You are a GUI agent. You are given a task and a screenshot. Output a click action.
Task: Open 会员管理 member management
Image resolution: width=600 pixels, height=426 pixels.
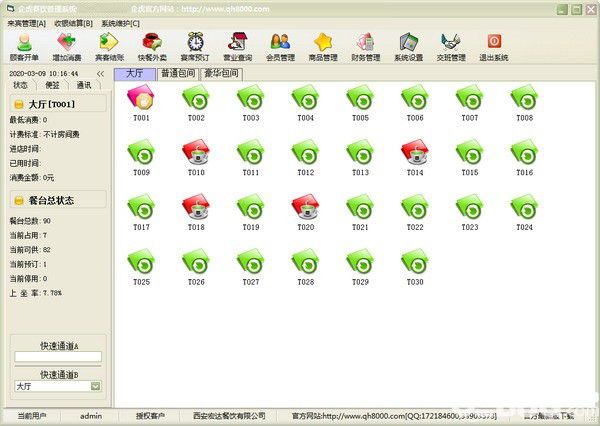pyautogui.click(x=280, y=47)
